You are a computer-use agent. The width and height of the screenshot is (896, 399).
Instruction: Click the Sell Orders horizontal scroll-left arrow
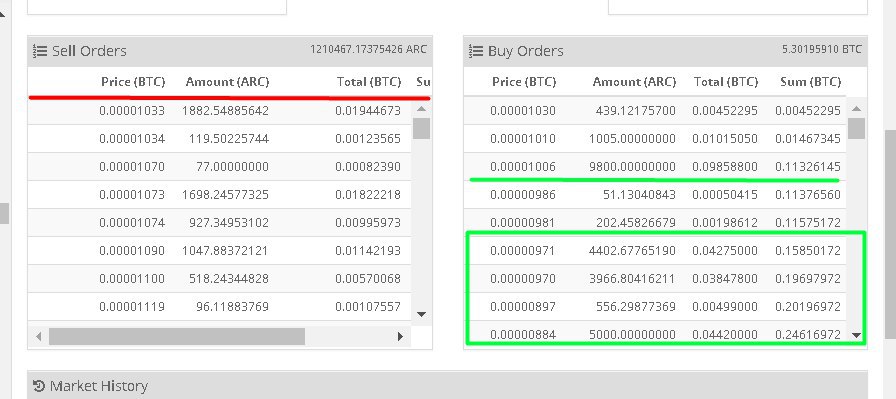coord(38,337)
